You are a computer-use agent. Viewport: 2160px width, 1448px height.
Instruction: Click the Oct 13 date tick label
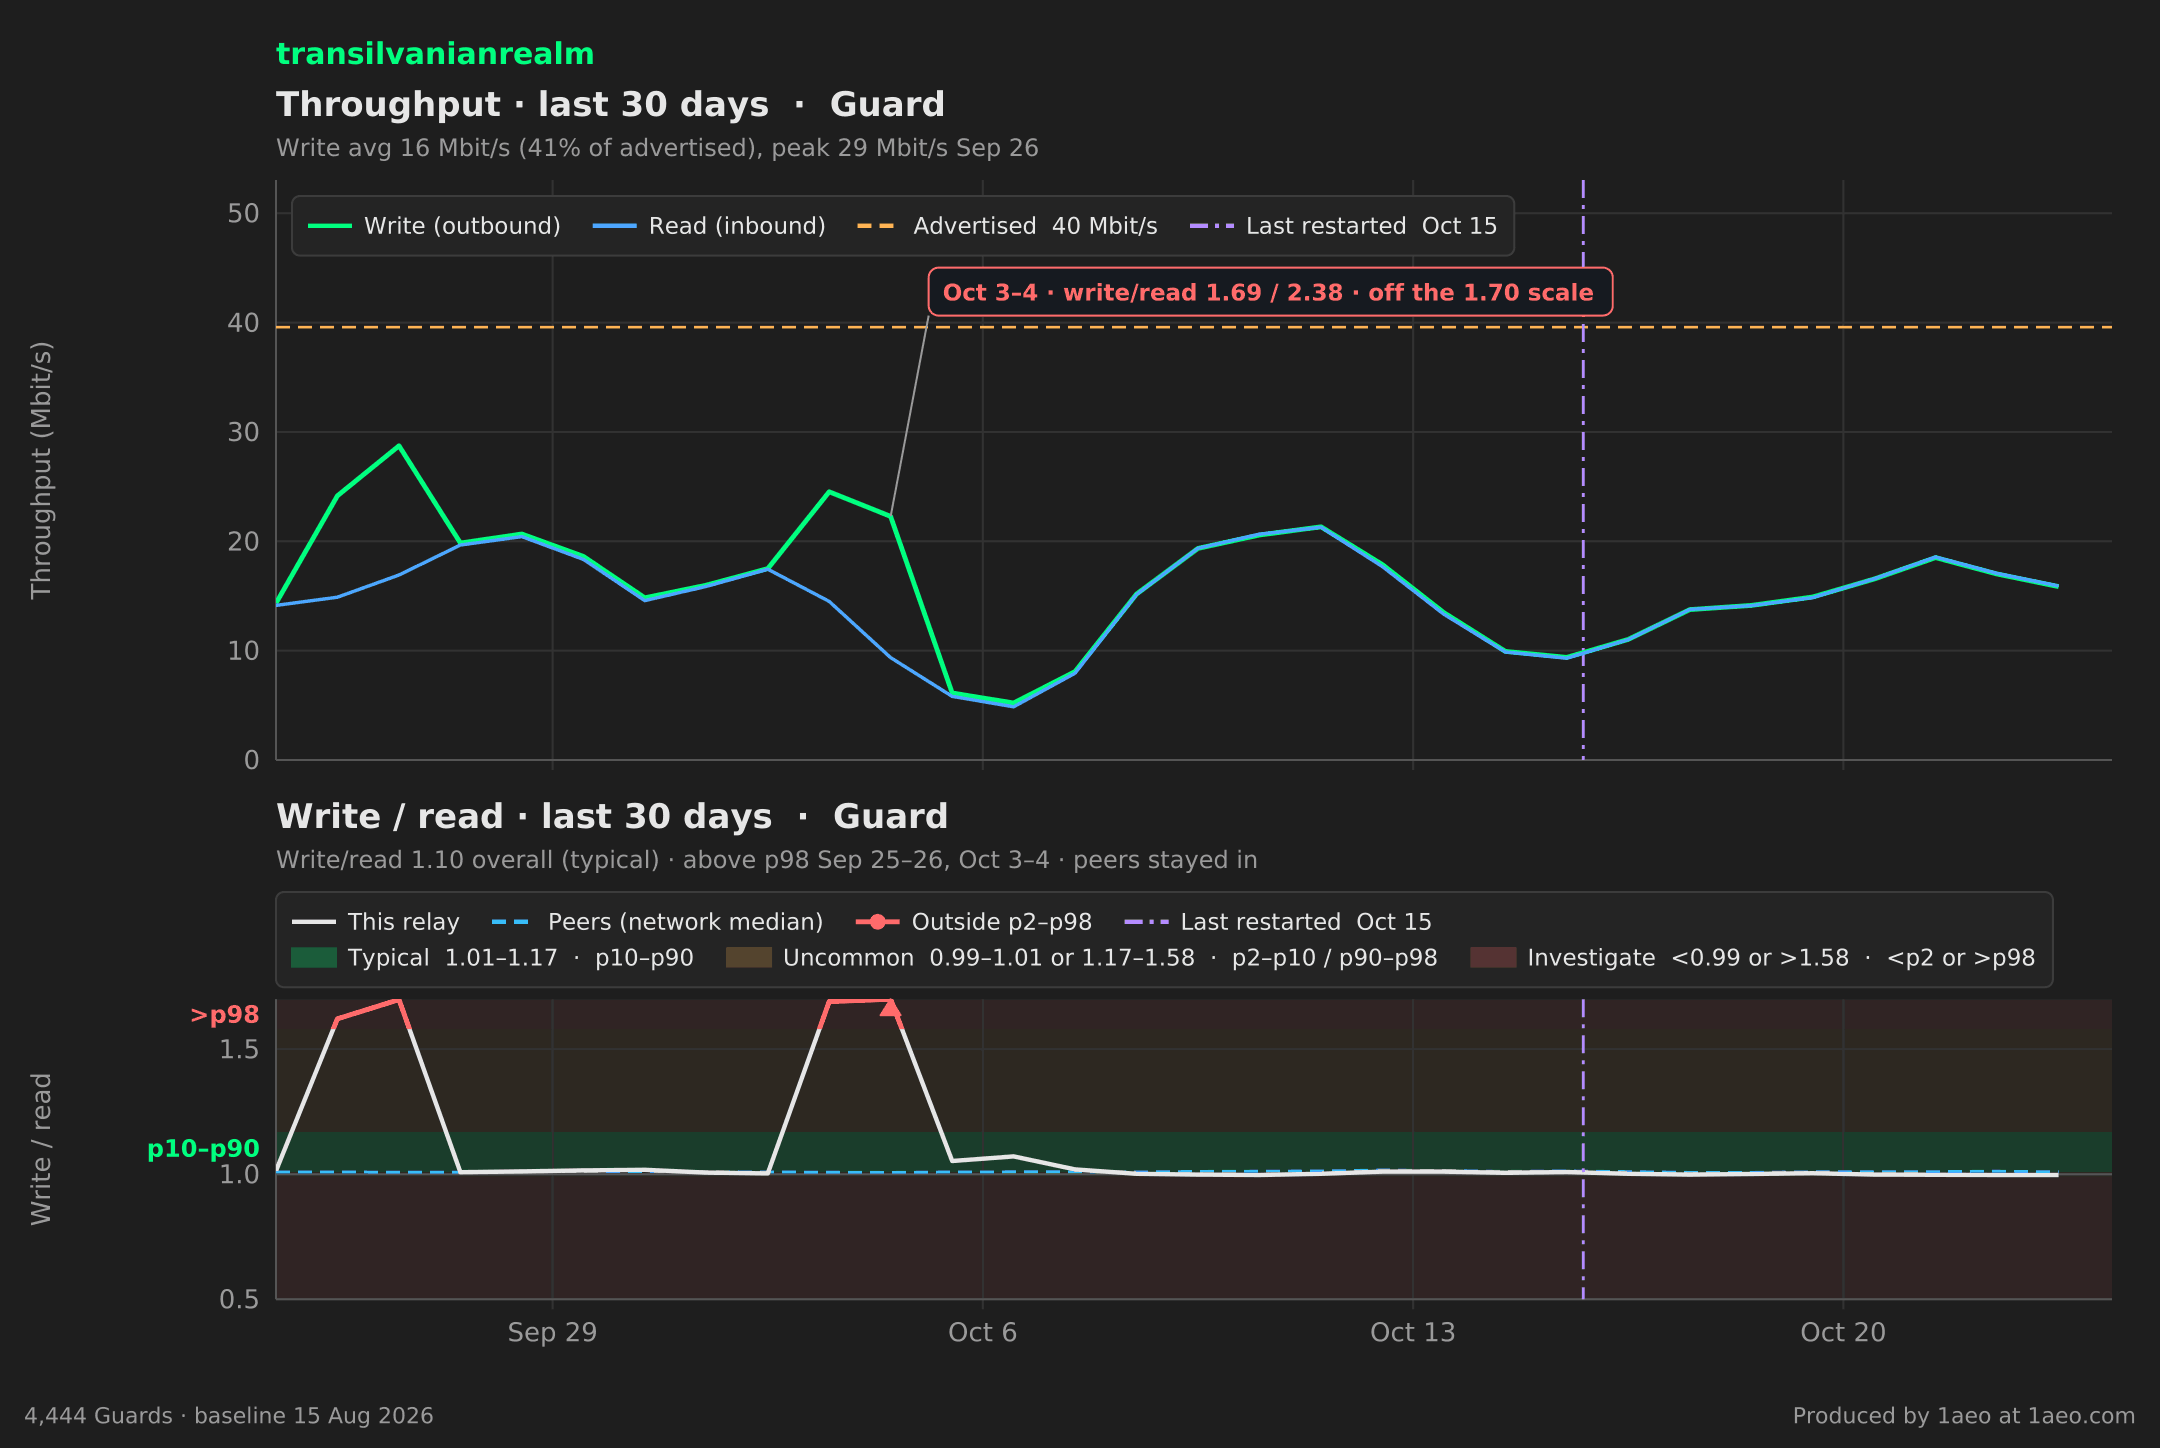point(1413,1333)
